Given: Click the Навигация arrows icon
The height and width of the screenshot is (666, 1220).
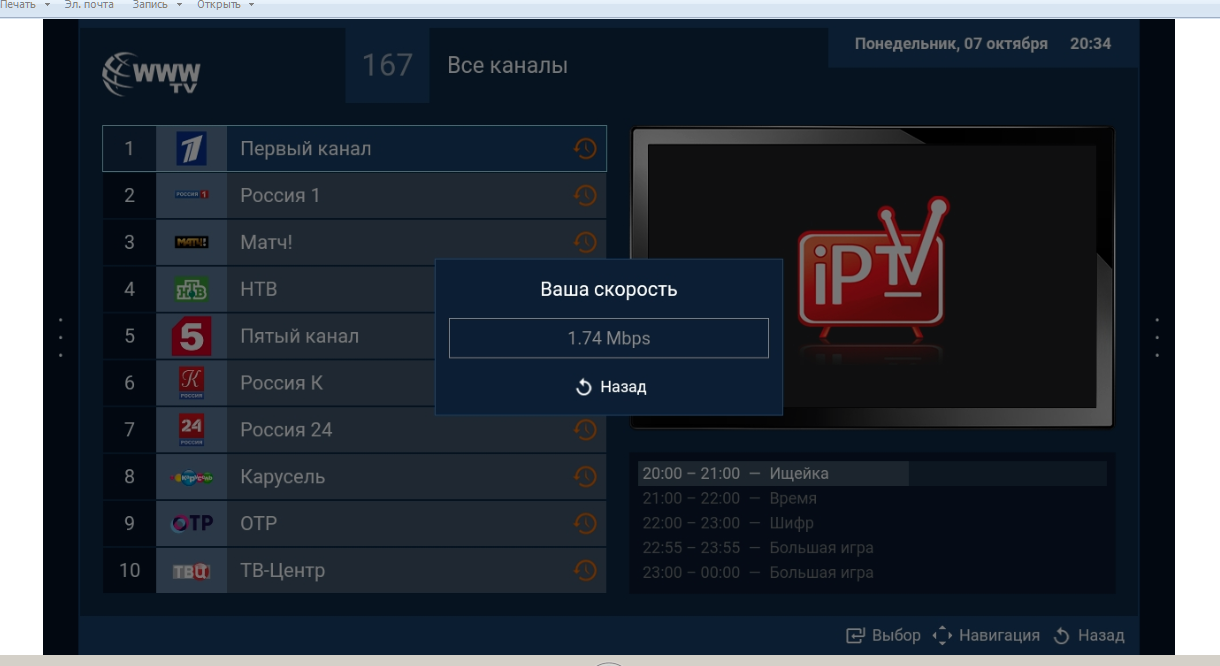Looking at the screenshot, I should pyautogui.click(x=941, y=635).
